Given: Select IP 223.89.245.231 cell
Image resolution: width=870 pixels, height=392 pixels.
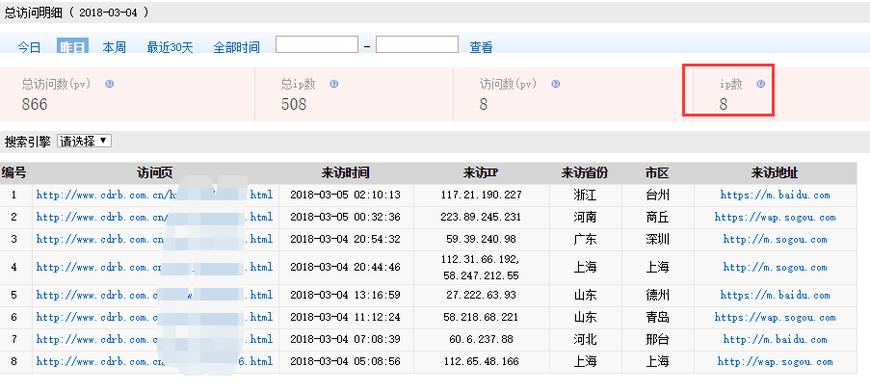Looking at the screenshot, I should [481, 217].
